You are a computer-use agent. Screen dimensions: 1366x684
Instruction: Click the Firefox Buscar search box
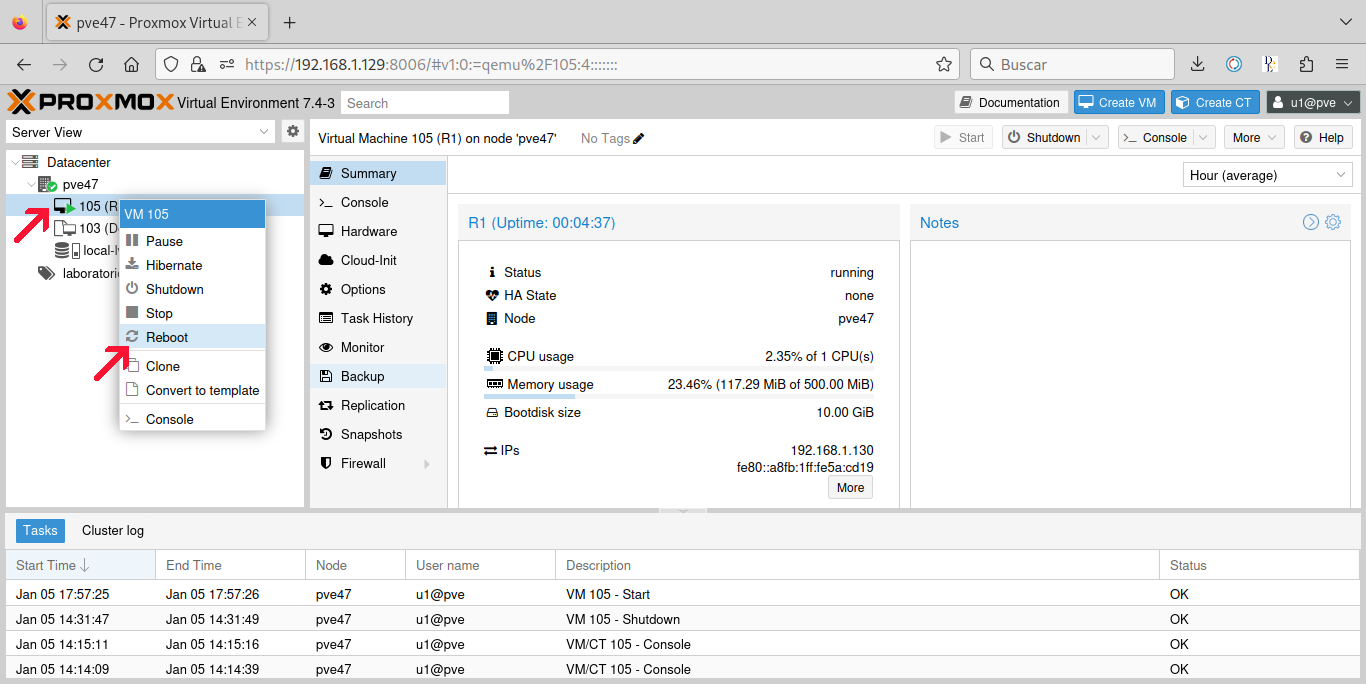pos(1072,64)
